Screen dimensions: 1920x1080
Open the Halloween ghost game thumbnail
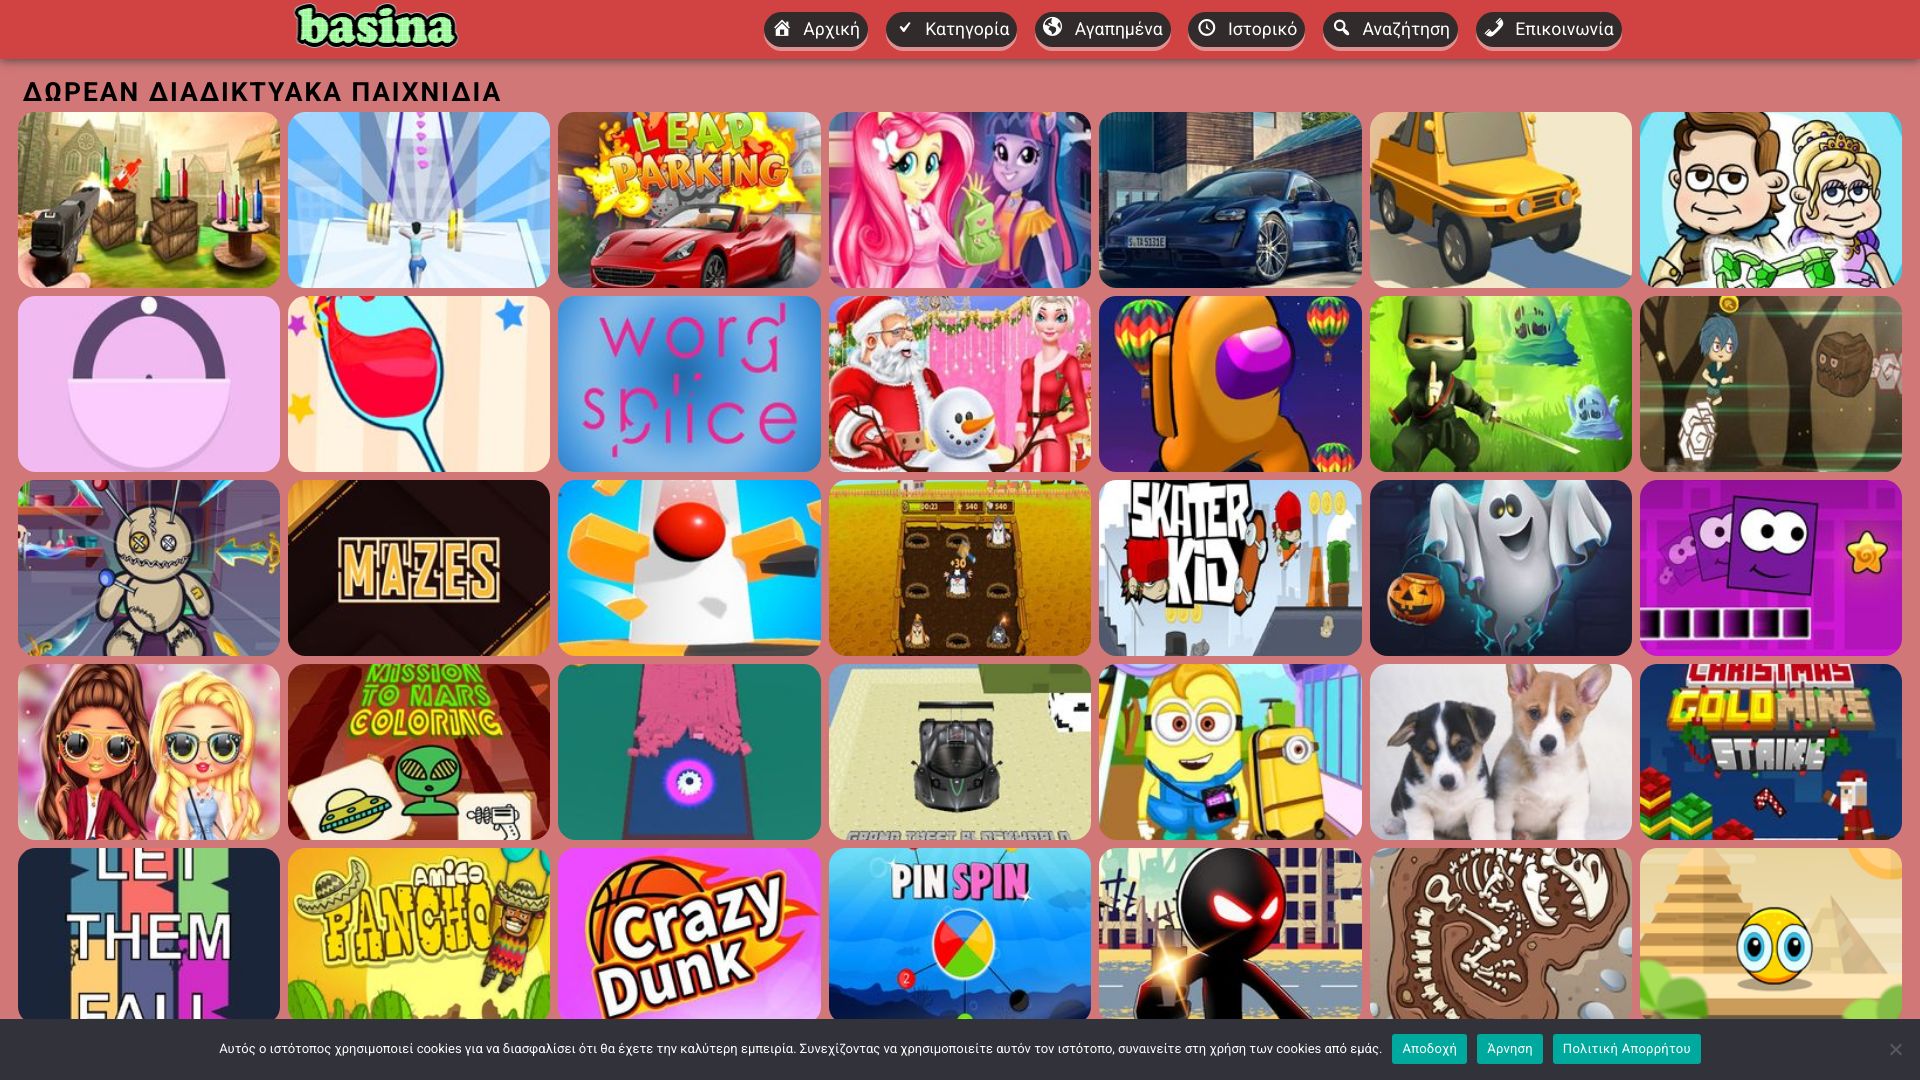[1501, 568]
